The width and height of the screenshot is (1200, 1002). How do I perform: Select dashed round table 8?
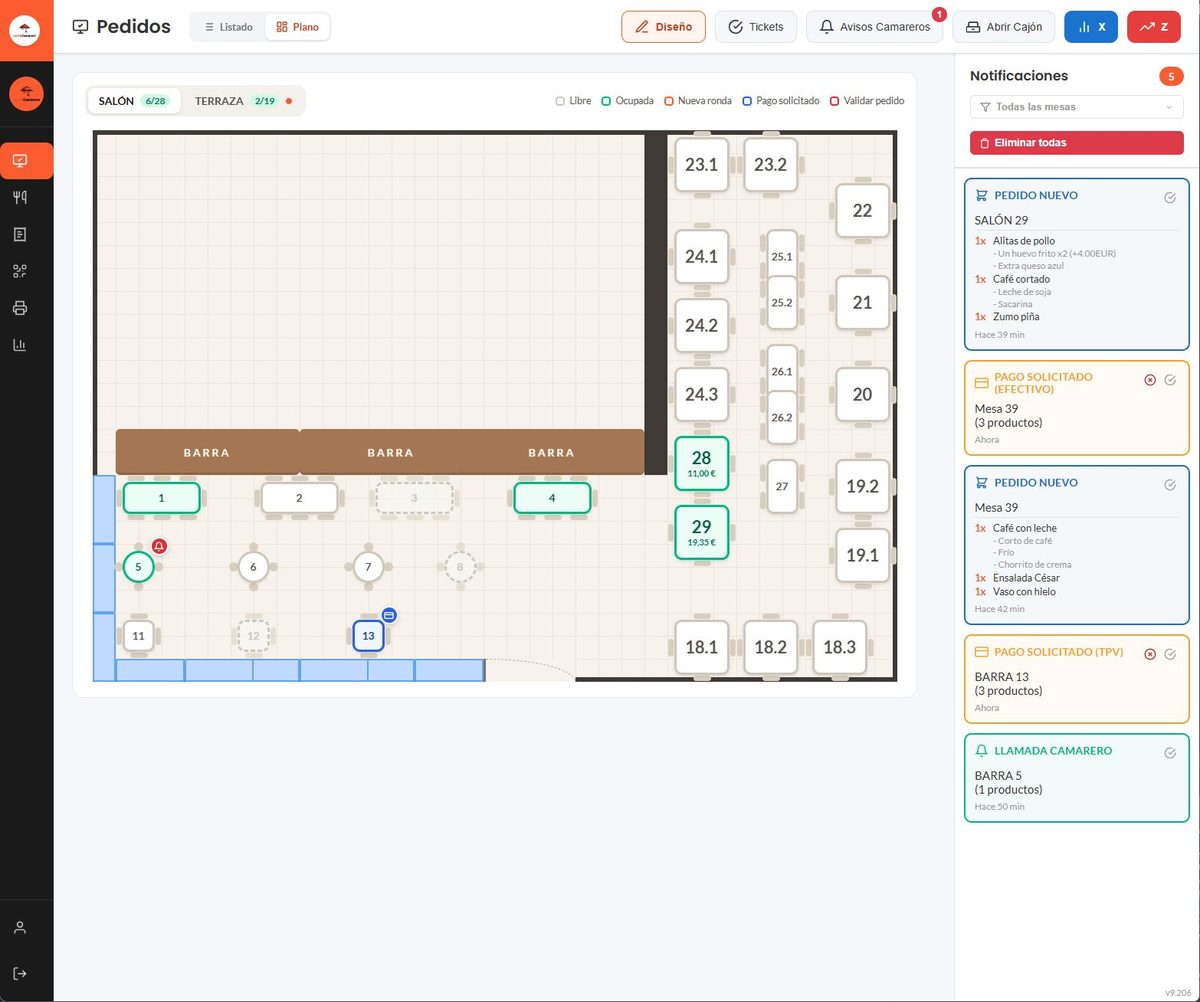pos(460,567)
